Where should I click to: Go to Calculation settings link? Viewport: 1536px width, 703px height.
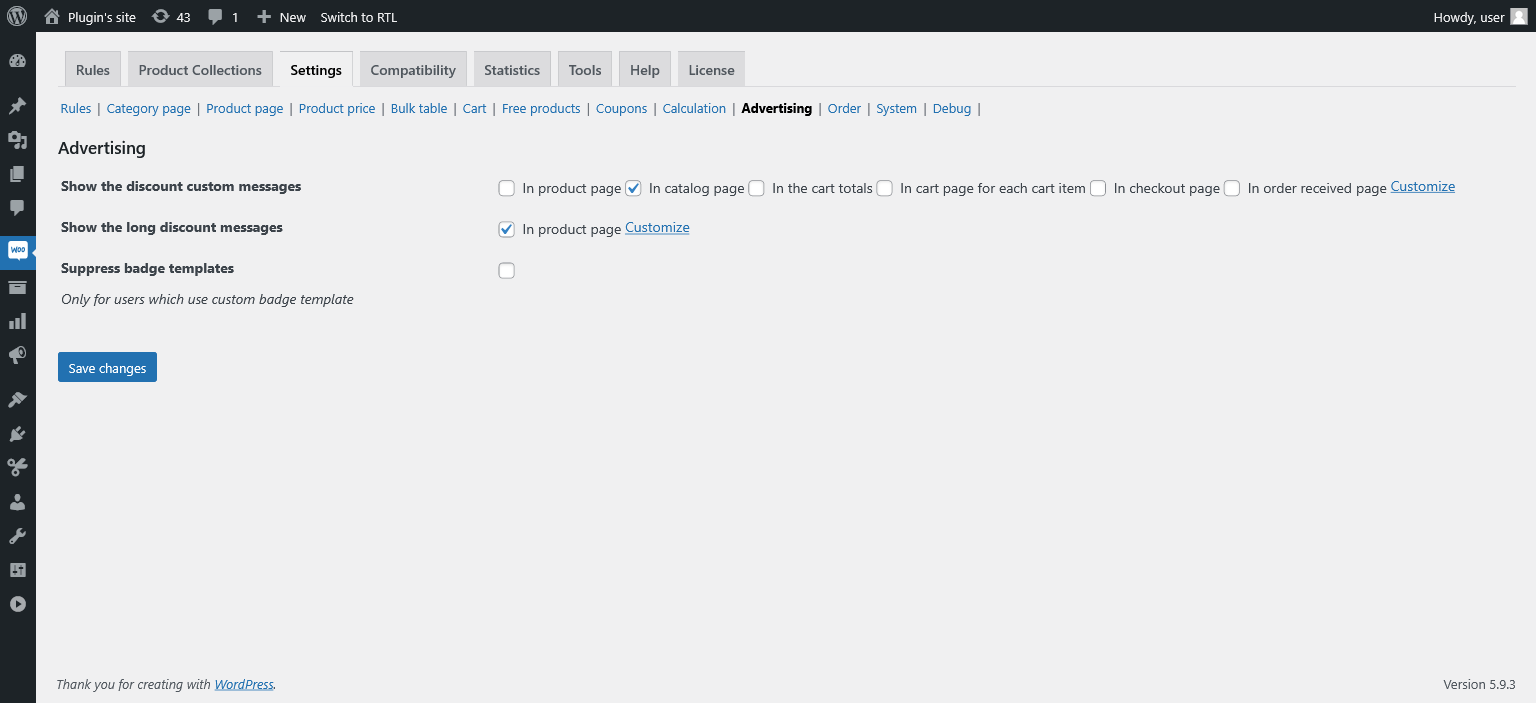tap(694, 108)
